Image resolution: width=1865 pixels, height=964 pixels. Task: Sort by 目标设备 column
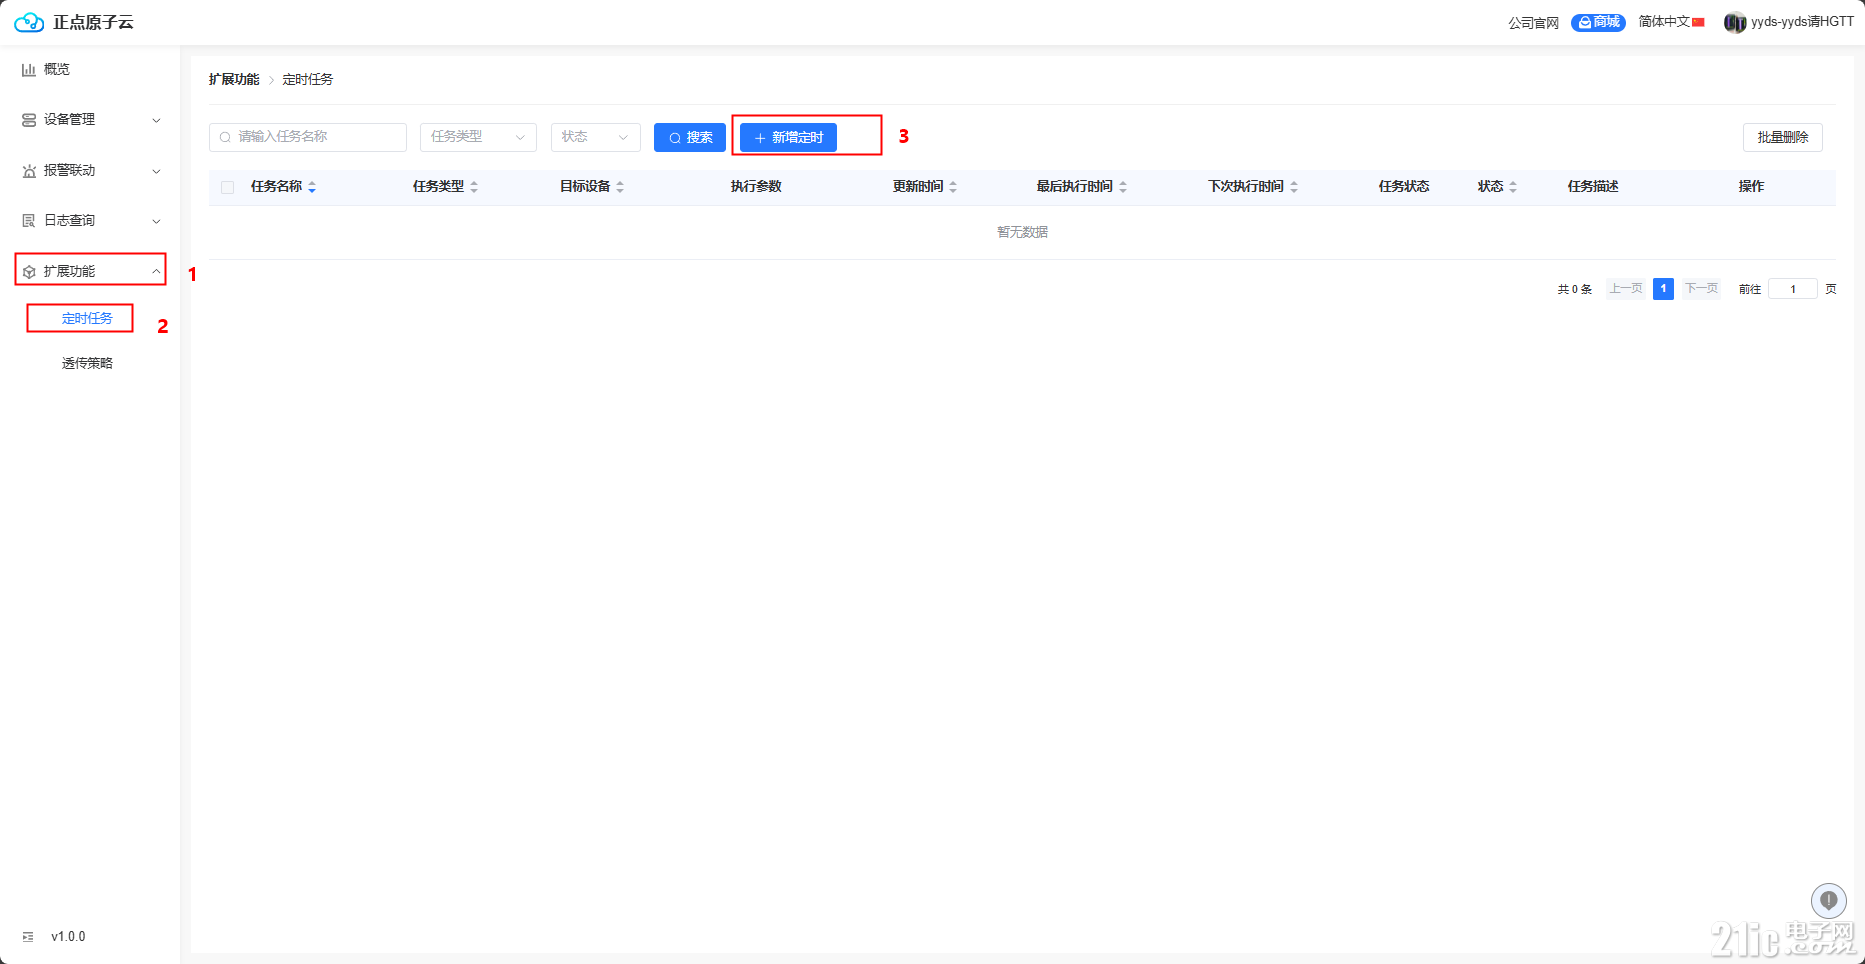620,187
